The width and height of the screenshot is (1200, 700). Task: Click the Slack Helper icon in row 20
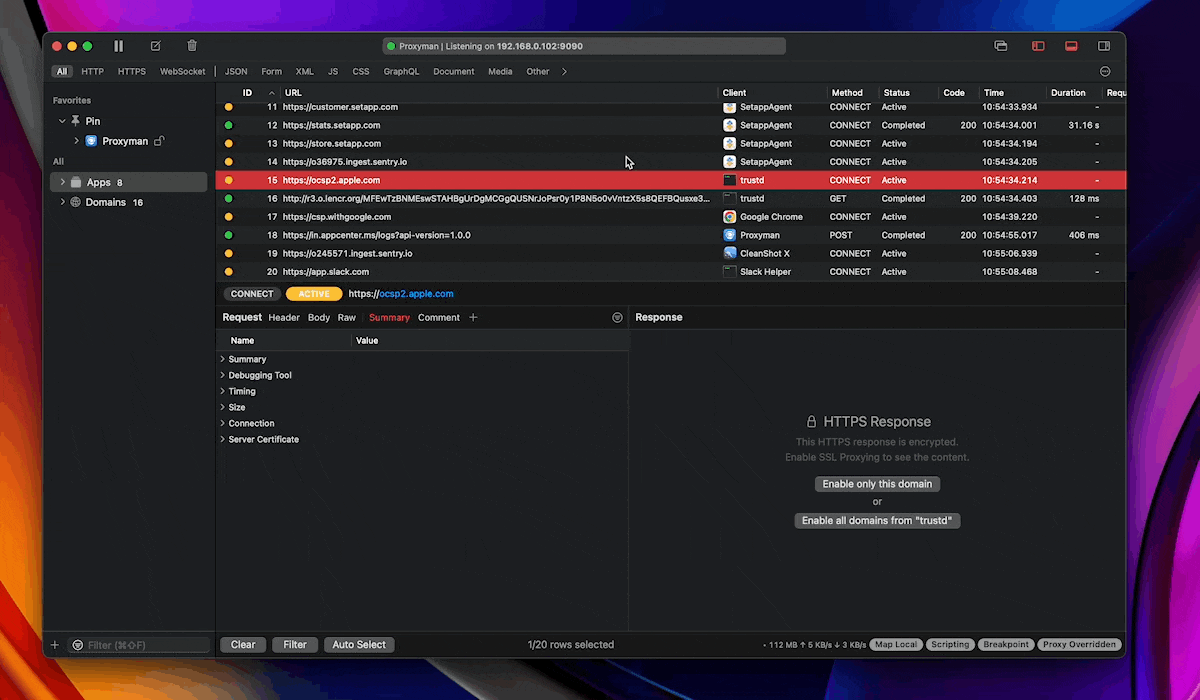[x=730, y=272]
